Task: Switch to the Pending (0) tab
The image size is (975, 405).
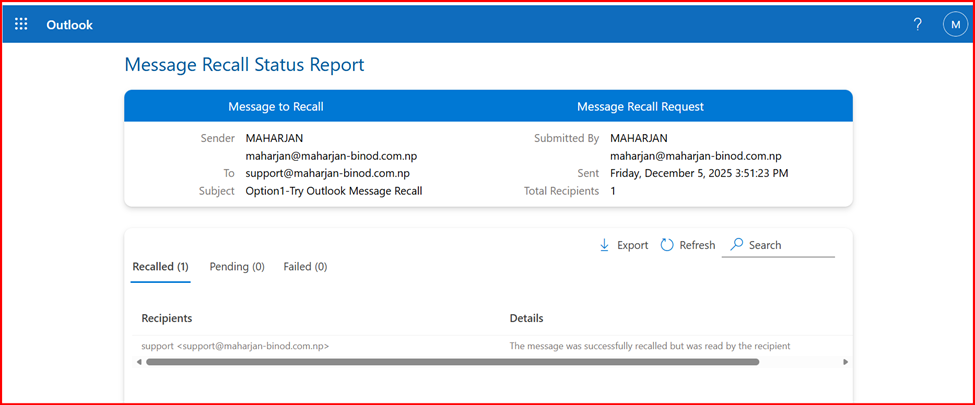Action: (237, 267)
